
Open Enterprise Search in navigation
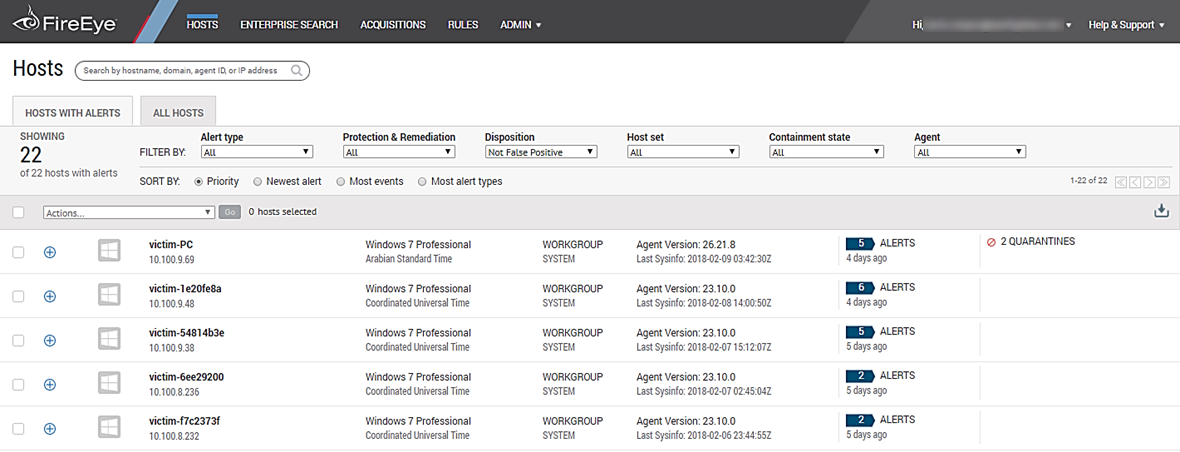[289, 25]
